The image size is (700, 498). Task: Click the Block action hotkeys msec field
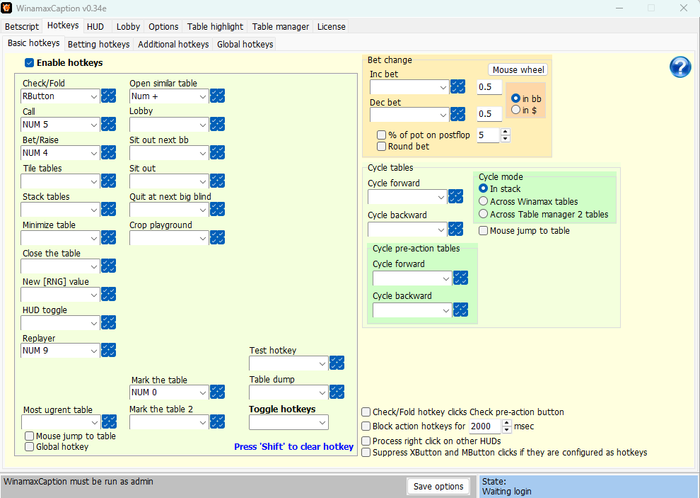[485, 426]
